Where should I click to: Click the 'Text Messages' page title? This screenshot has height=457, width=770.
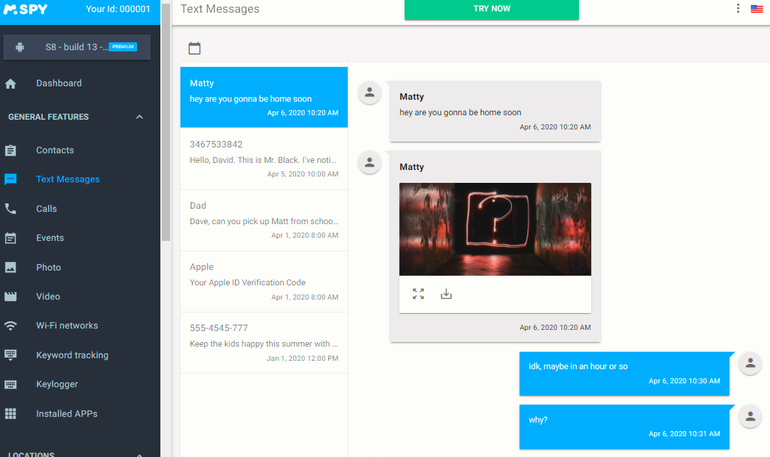pyautogui.click(x=220, y=9)
